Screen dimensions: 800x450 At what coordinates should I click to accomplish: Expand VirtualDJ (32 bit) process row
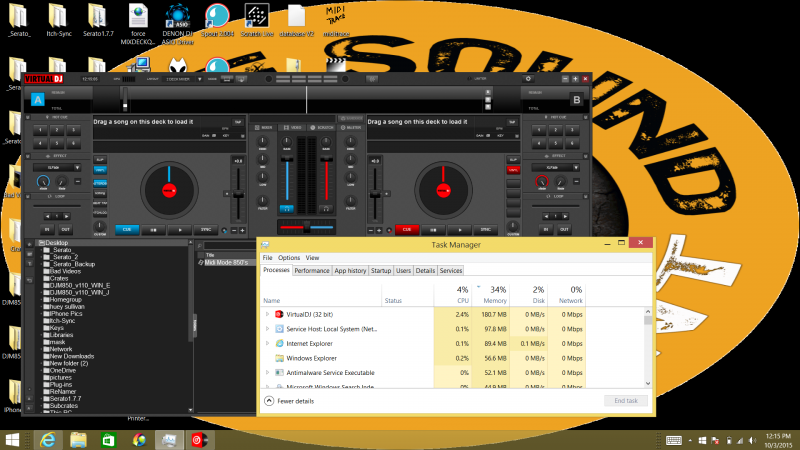click(x=267, y=314)
